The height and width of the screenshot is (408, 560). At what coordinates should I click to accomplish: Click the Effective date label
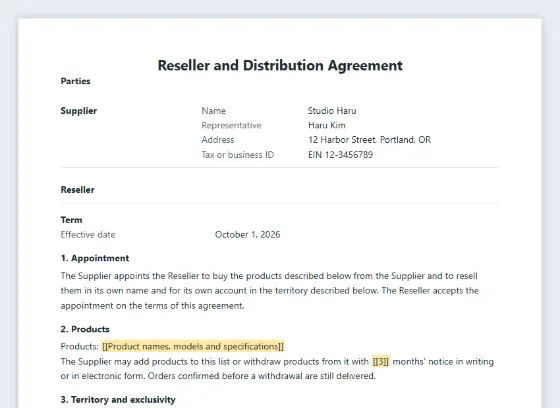(88, 235)
